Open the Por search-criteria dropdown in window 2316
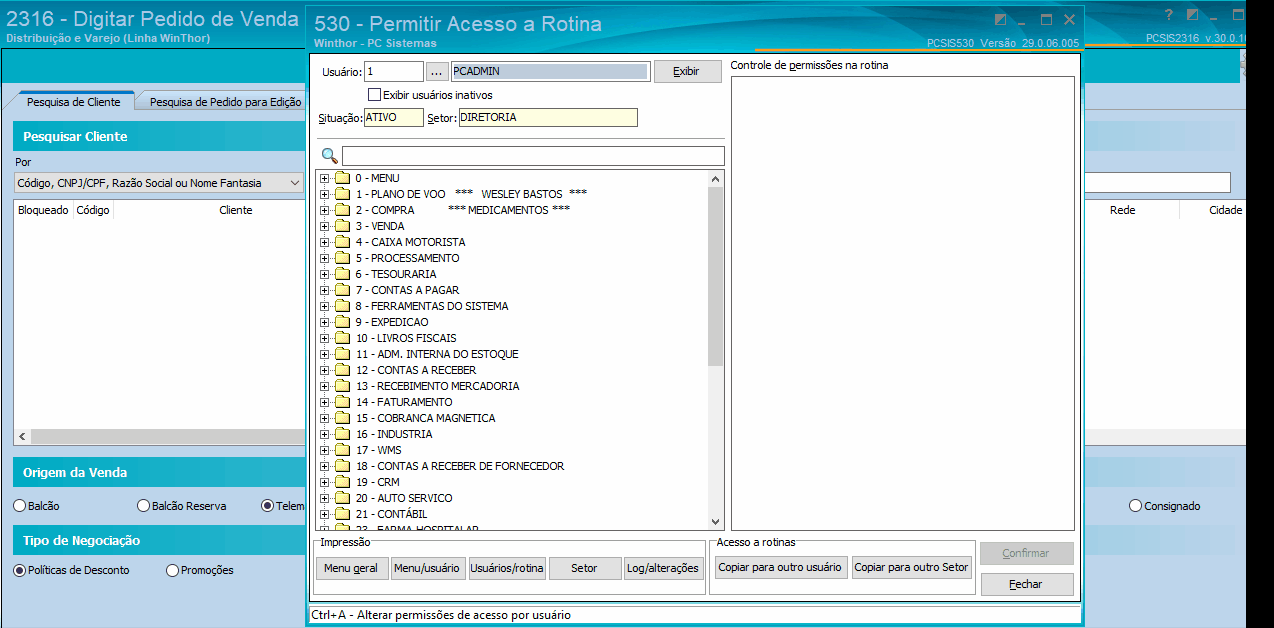The height and width of the screenshot is (628, 1274). (x=294, y=183)
